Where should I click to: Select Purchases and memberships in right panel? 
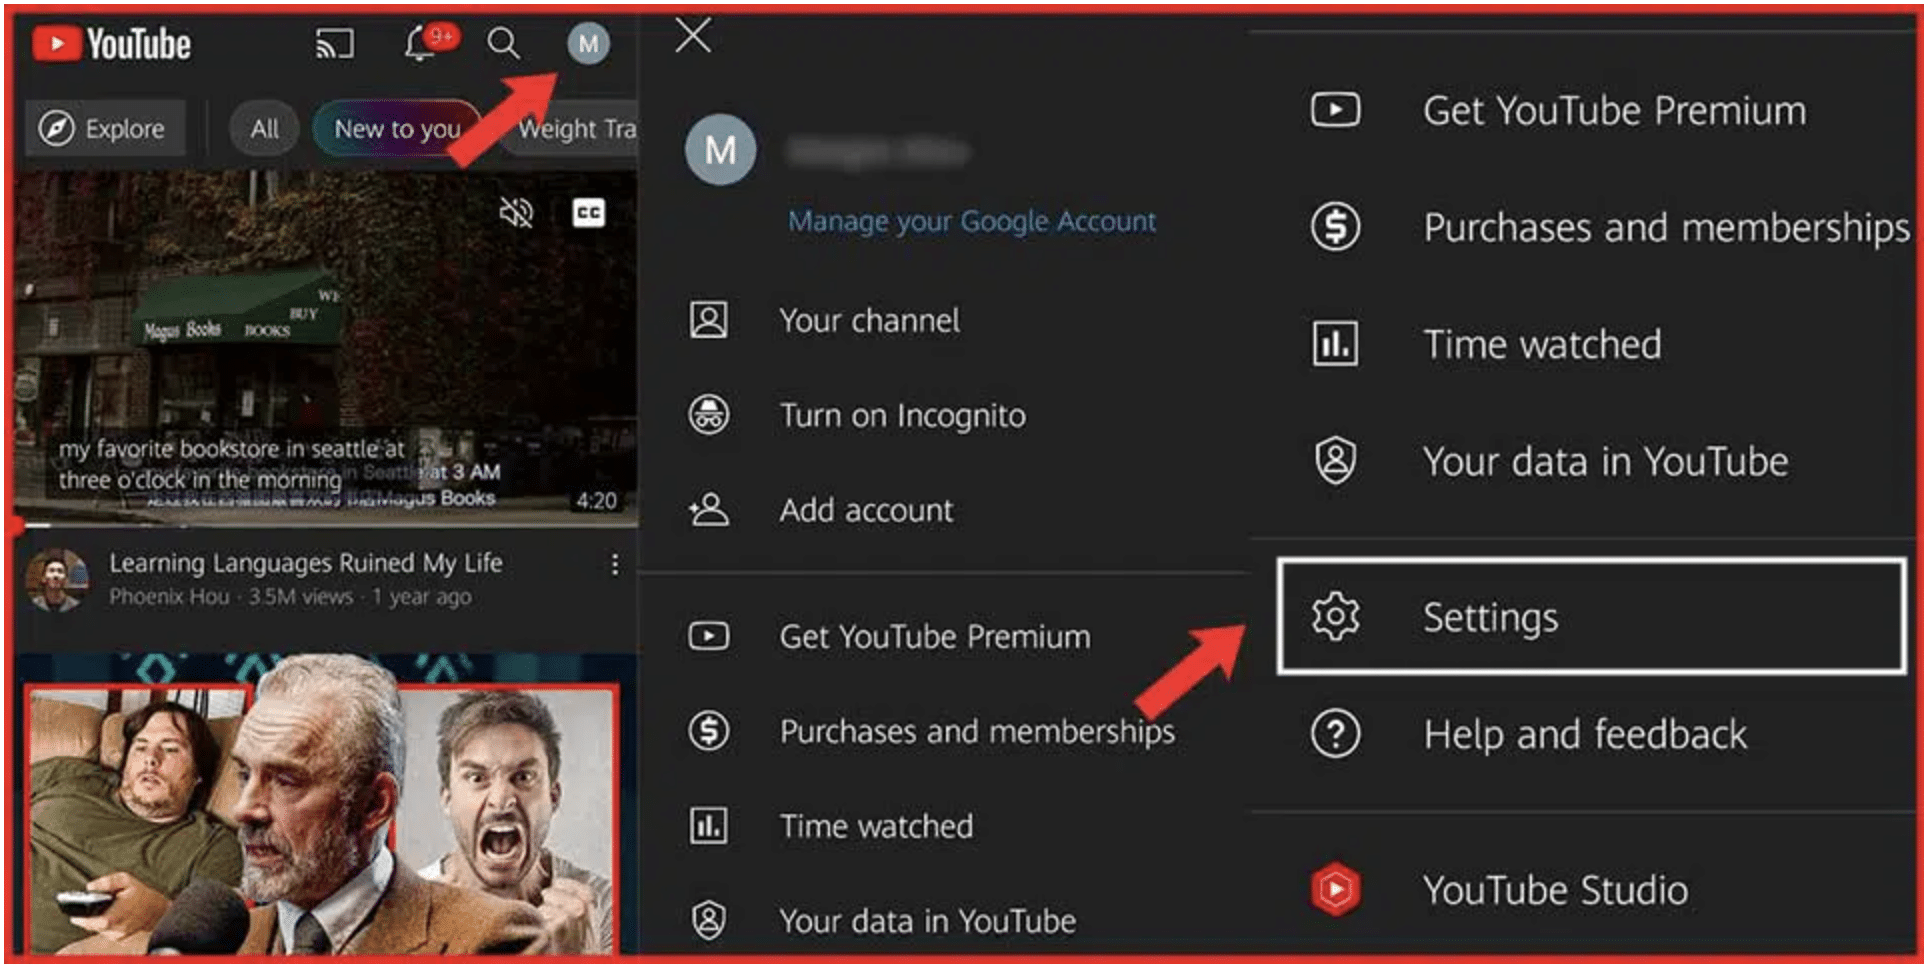(x=1666, y=228)
